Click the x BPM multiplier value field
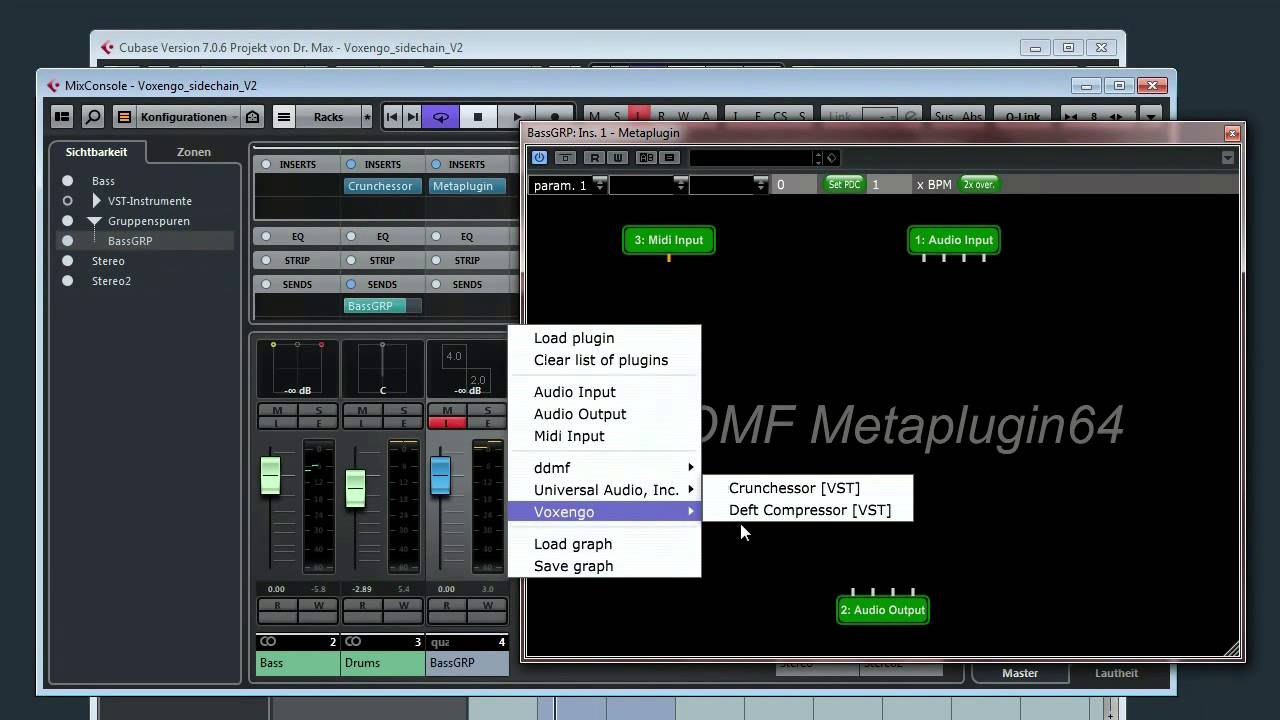The width and height of the screenshot is (1280, 720). pos(889,185)
